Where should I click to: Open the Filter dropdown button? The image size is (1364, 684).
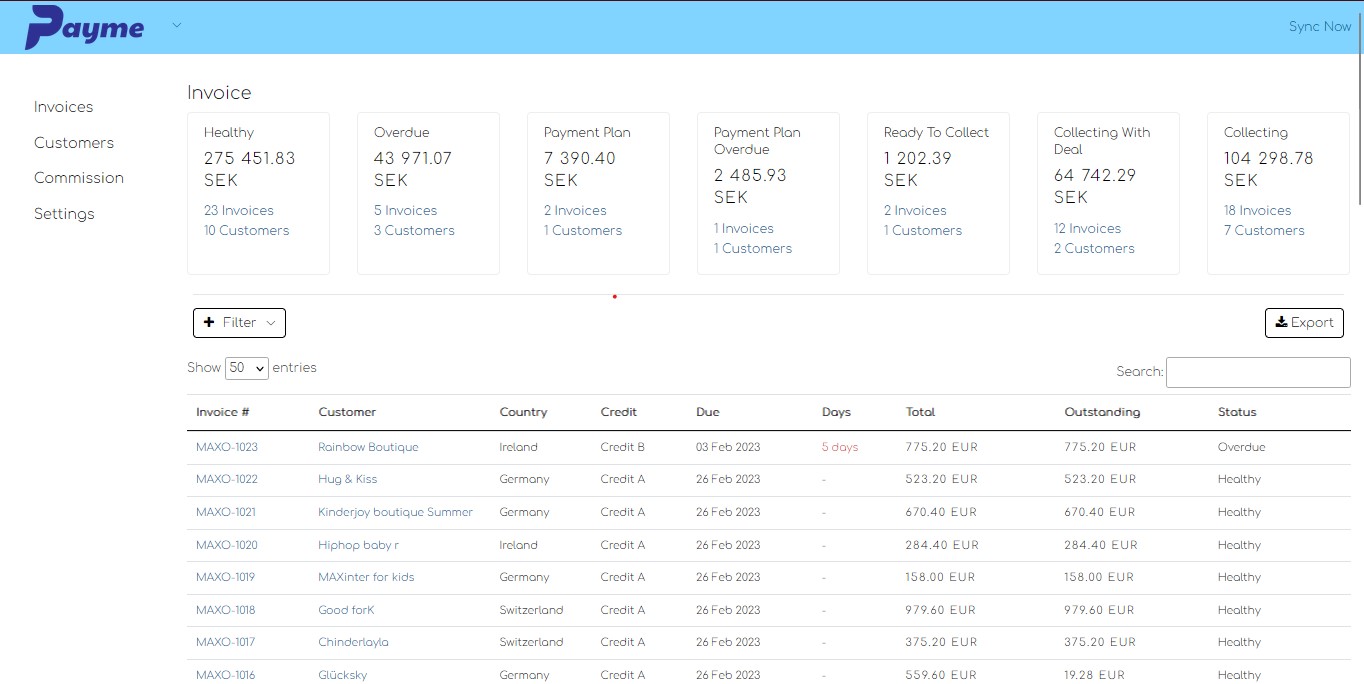pyautogui.click(x=239, y=323)
